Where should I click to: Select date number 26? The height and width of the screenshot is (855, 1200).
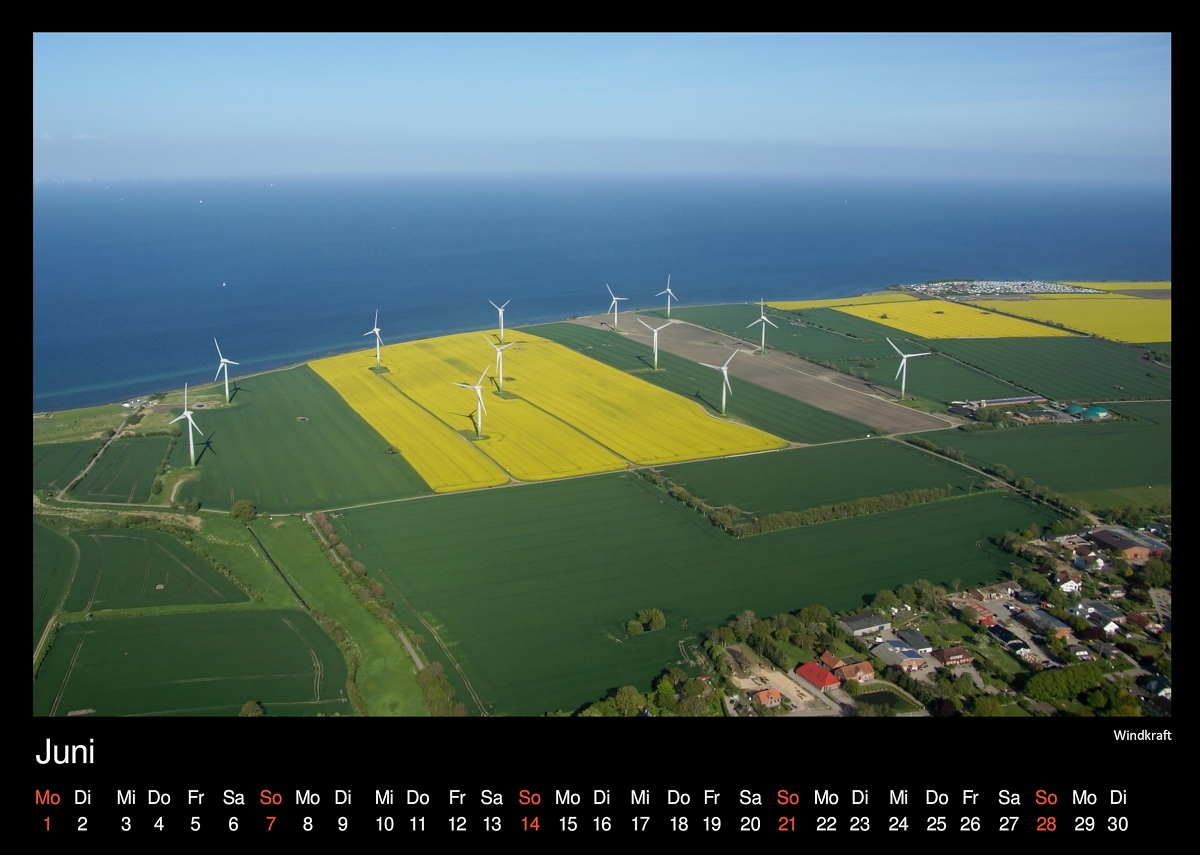click(970, 824)
